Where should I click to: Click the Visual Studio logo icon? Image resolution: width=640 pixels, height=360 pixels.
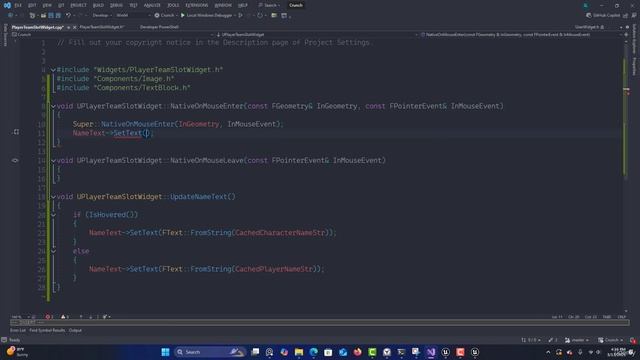click(x=7, y=5)
